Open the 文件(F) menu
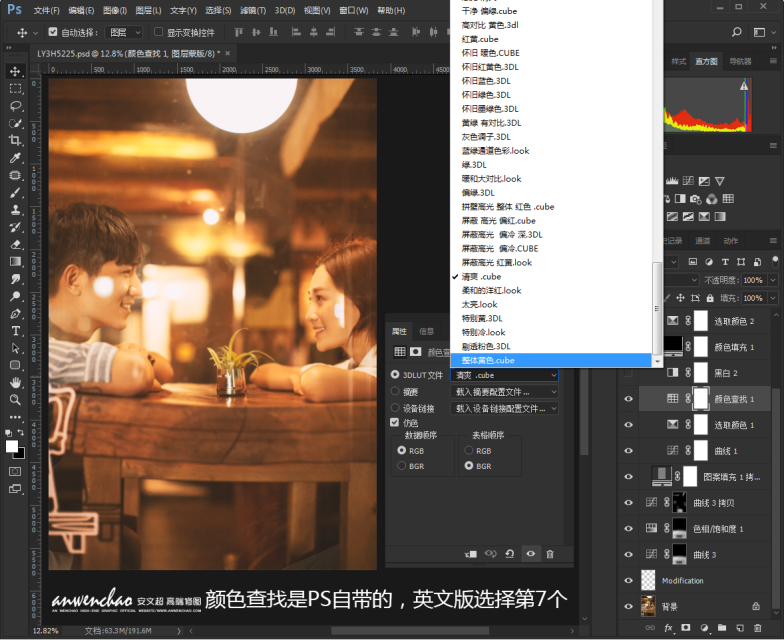The height and width of the screenshot is (640, 784). (x=46, y=10)
